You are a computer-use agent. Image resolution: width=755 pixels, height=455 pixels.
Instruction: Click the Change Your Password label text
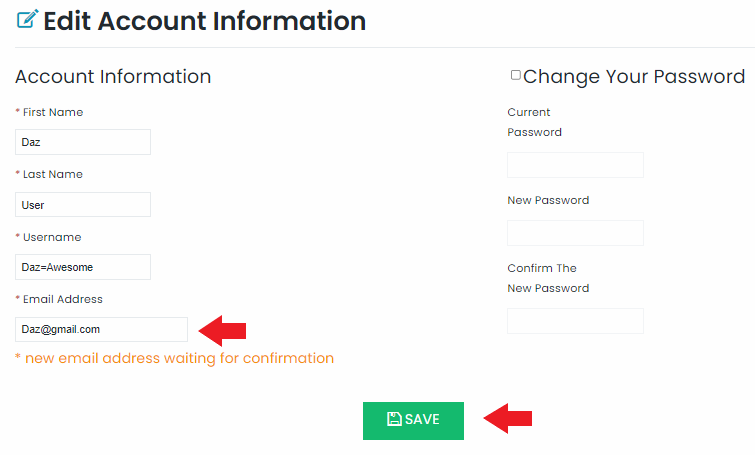[x=634, y=77]
